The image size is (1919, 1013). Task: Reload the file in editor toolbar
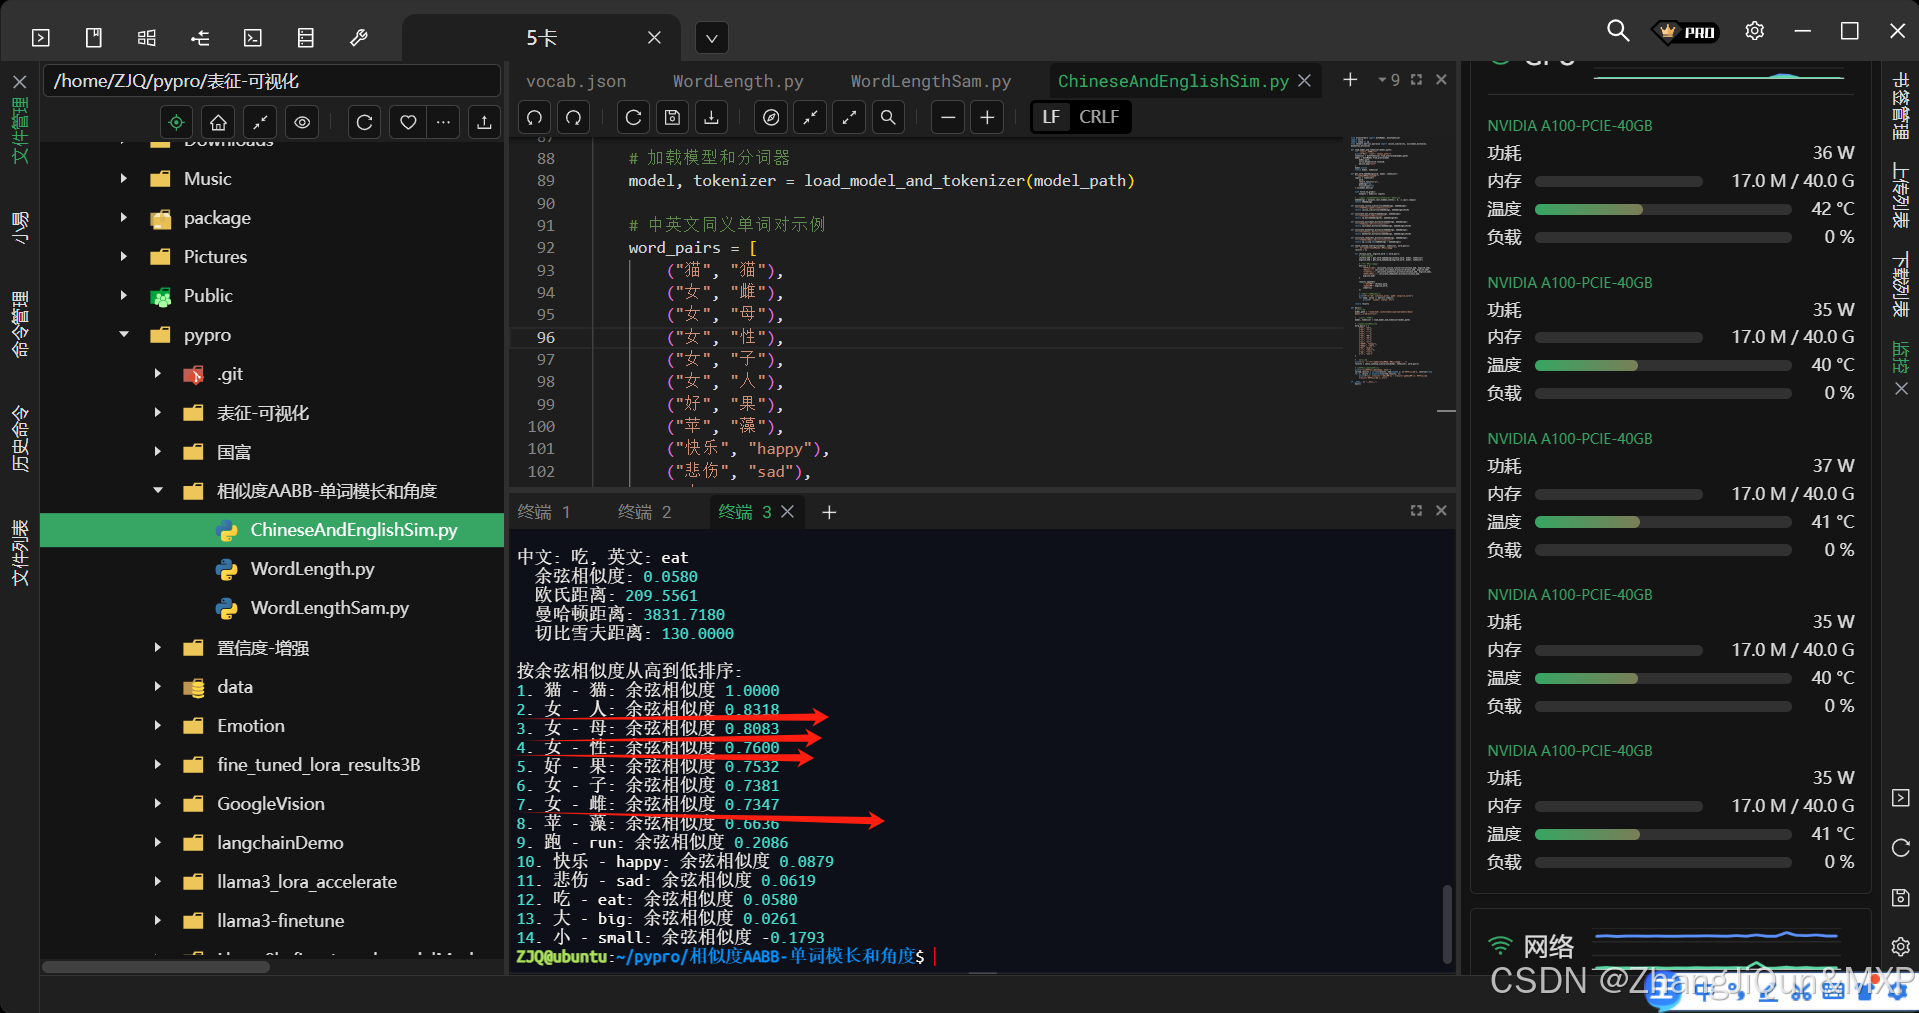click(633, 117)
